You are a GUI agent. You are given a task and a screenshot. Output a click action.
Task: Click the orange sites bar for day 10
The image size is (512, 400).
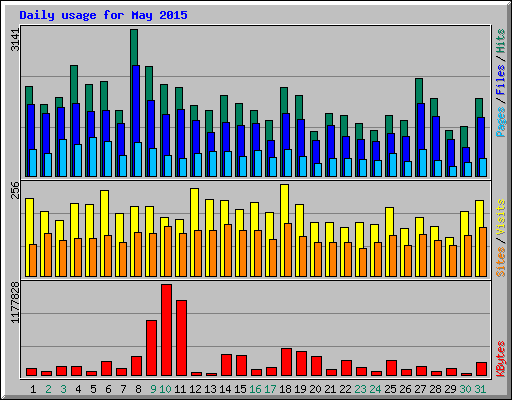(168, 252)
